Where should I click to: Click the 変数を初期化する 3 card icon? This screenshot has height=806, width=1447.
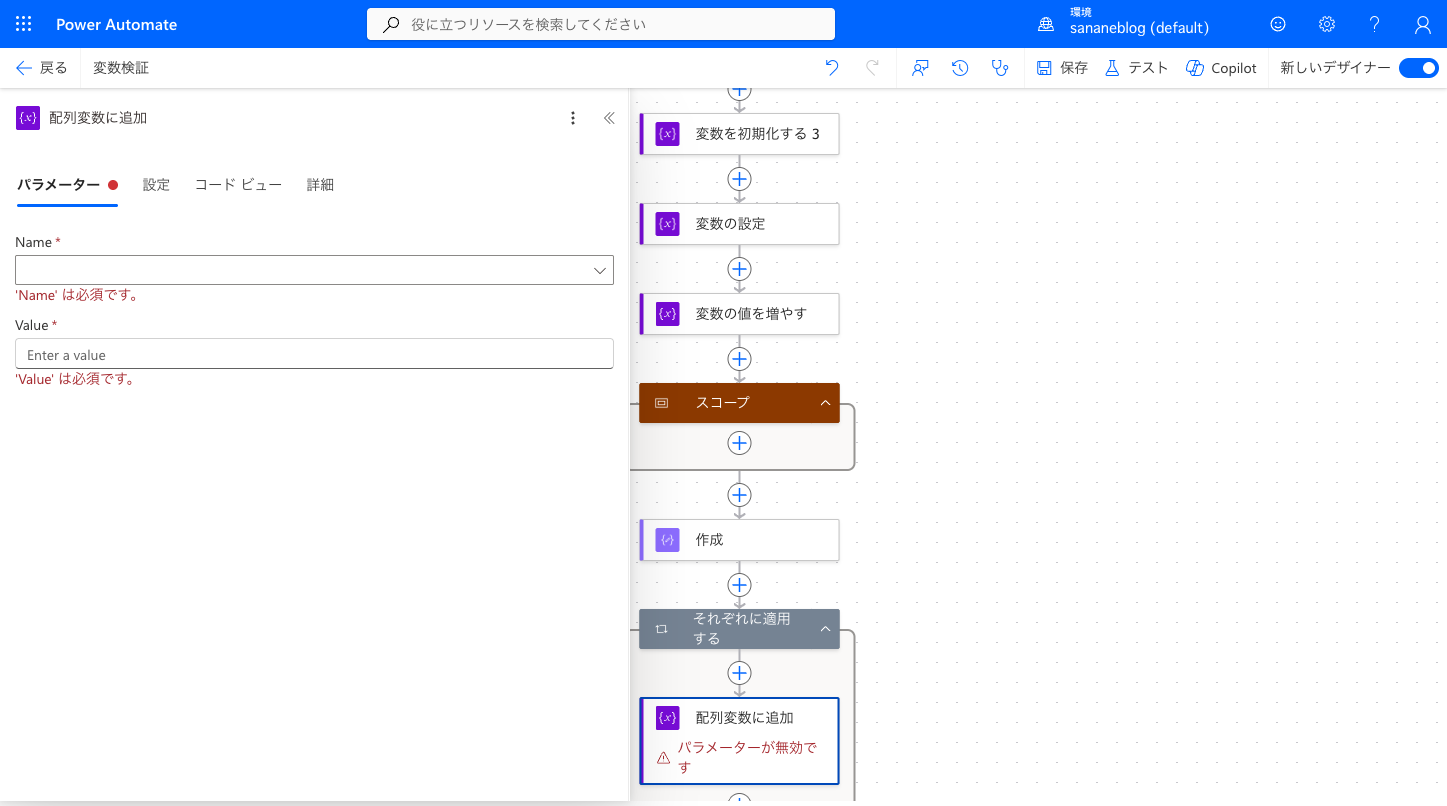point(667,134)
